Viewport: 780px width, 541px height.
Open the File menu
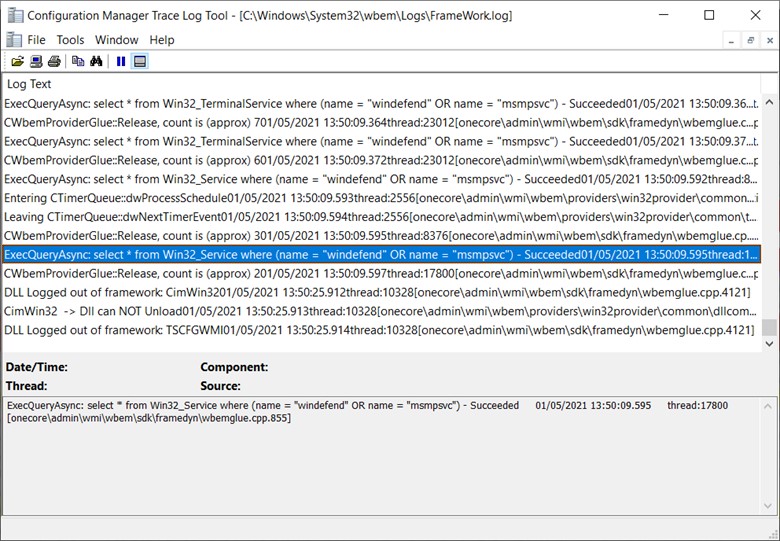tap(36, 40)
